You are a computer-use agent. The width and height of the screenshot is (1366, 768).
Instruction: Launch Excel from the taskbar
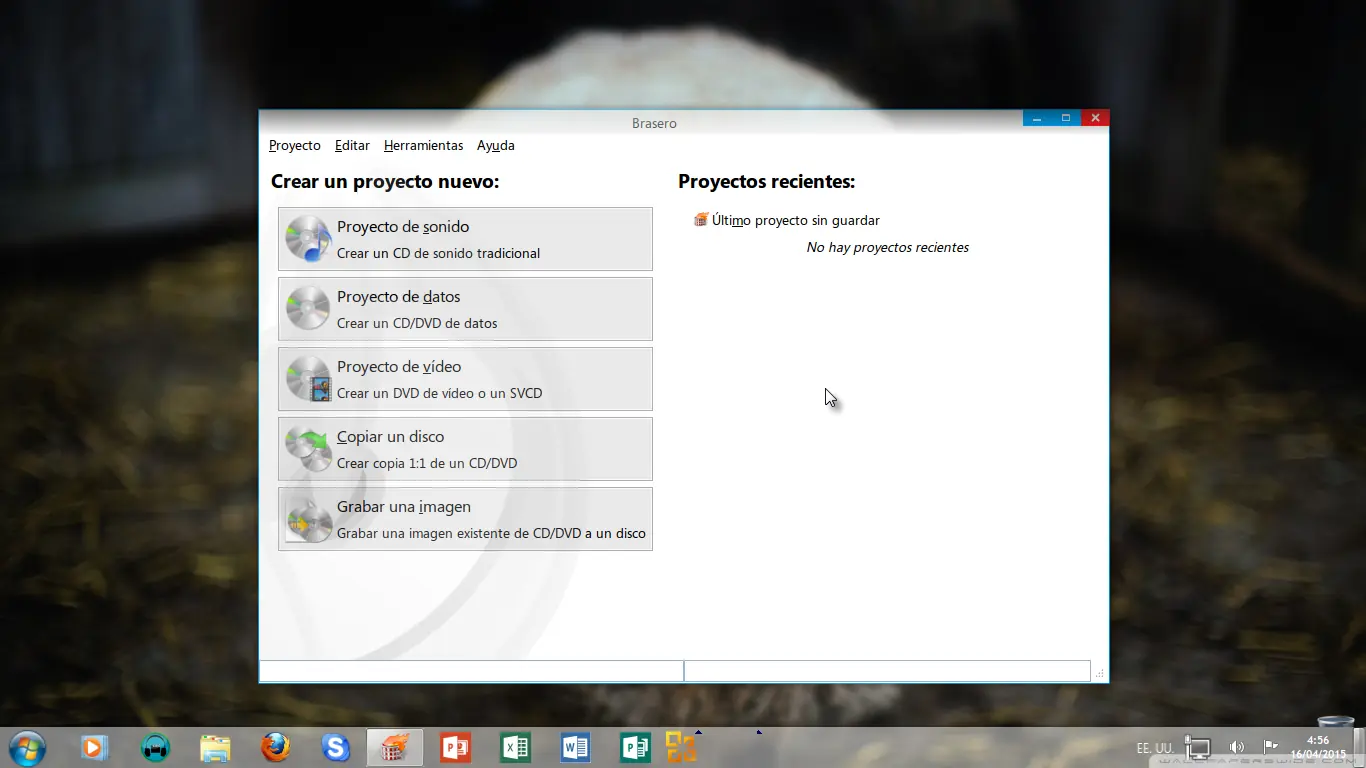tap(515, 747)
